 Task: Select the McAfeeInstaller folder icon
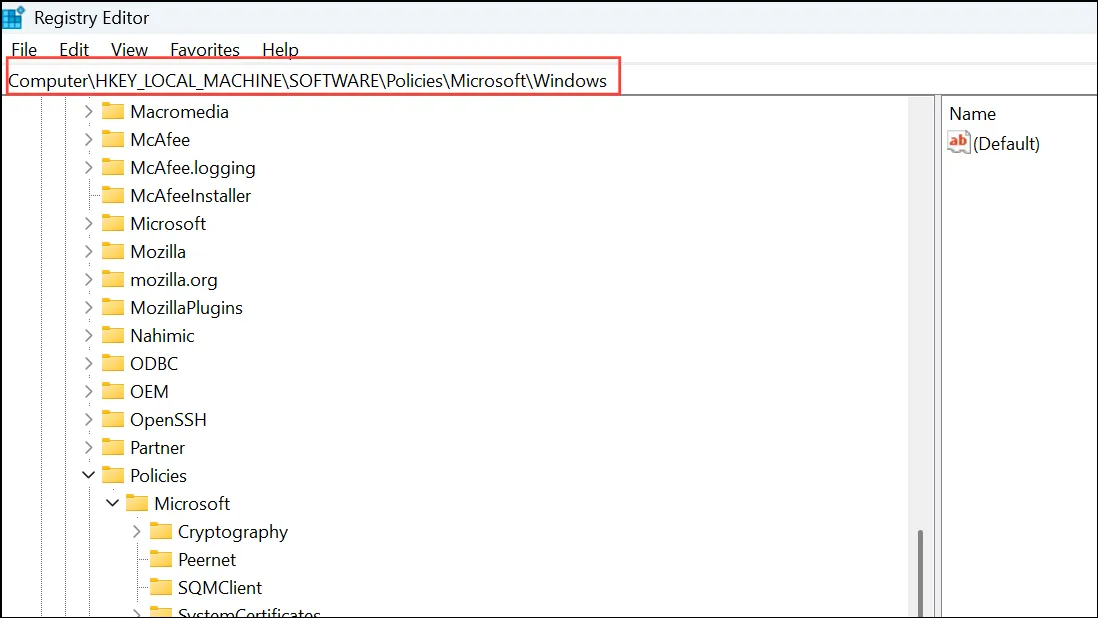coord(113,195)
